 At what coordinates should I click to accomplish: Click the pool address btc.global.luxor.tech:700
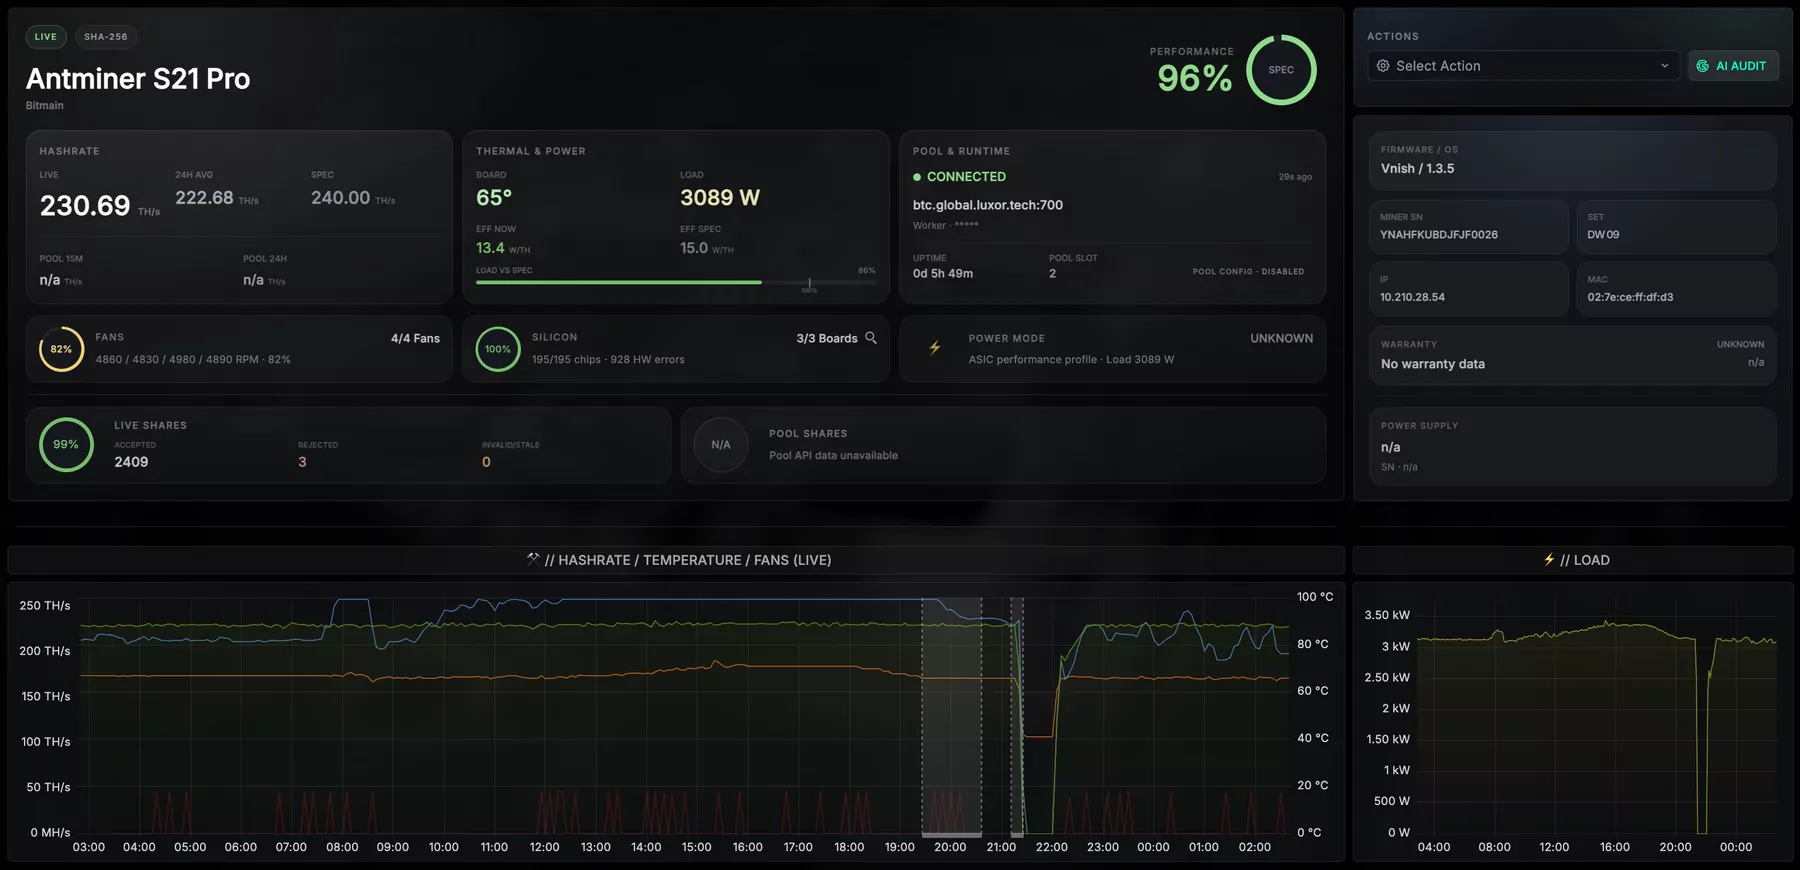(x=988, y=205)
